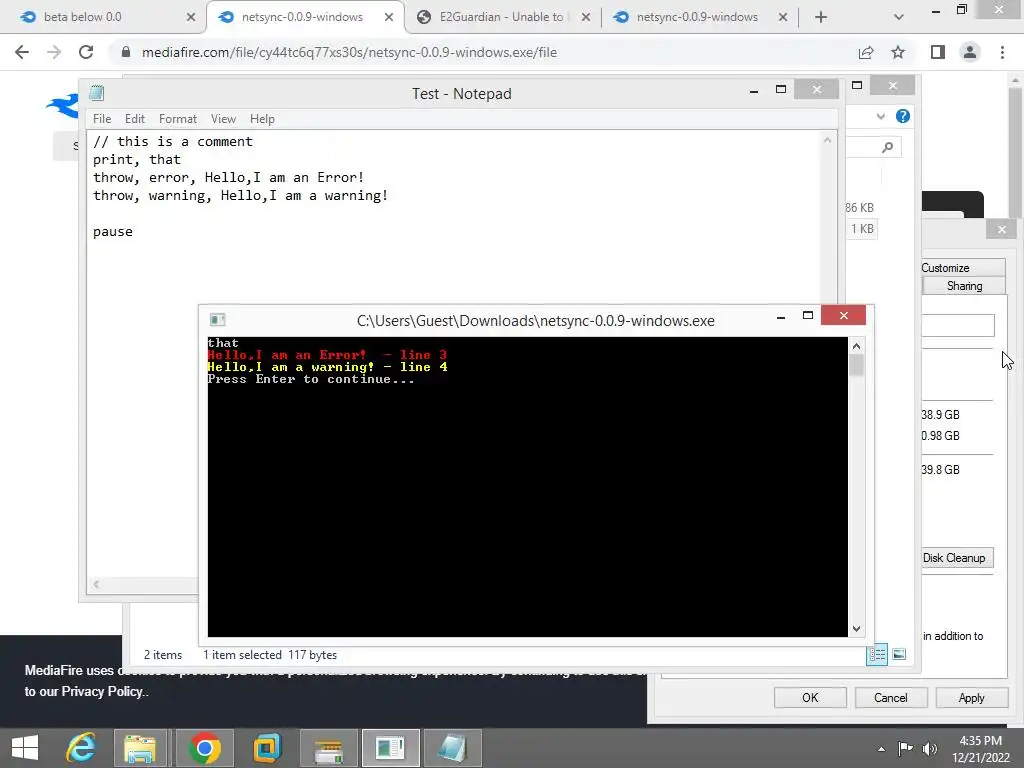This screenshot has width=1024, height=768.
Task: Click the MediaFire address bar URL
Action: pyautogui.click(x=349, y=52)
